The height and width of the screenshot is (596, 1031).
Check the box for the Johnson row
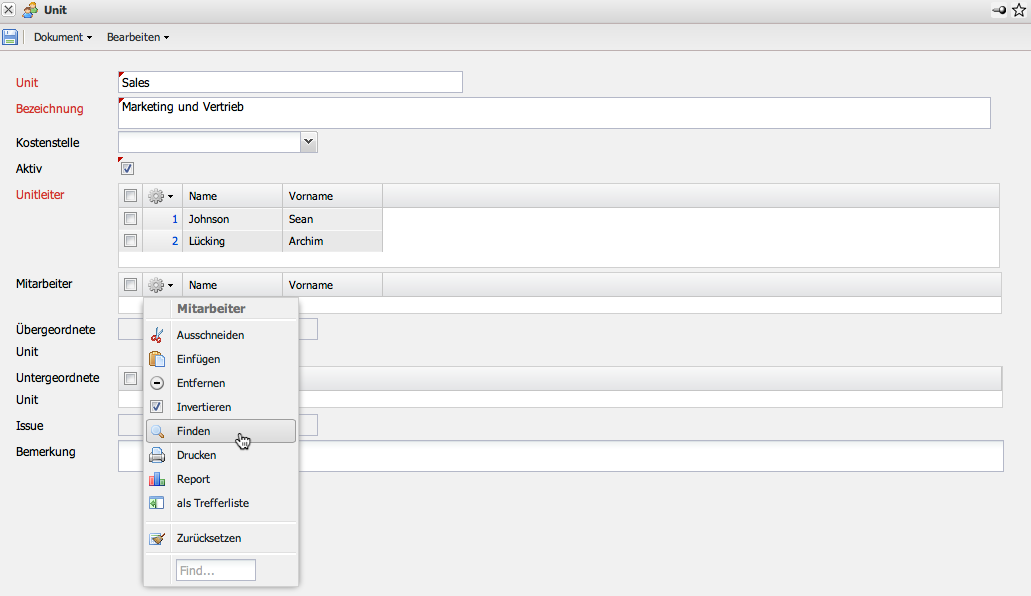pyautogui.click(x=130, y=219)
